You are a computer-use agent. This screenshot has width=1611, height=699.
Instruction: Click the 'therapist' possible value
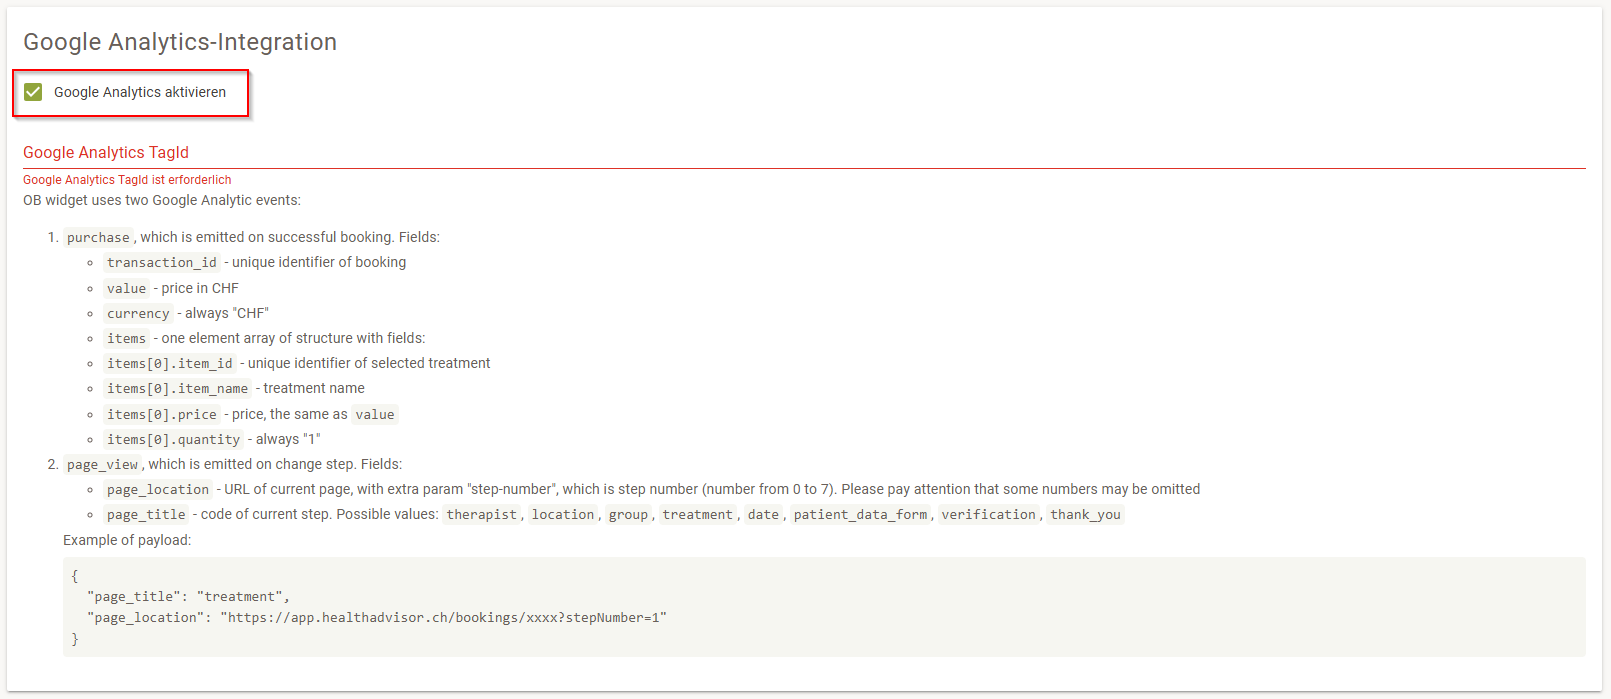481,514
